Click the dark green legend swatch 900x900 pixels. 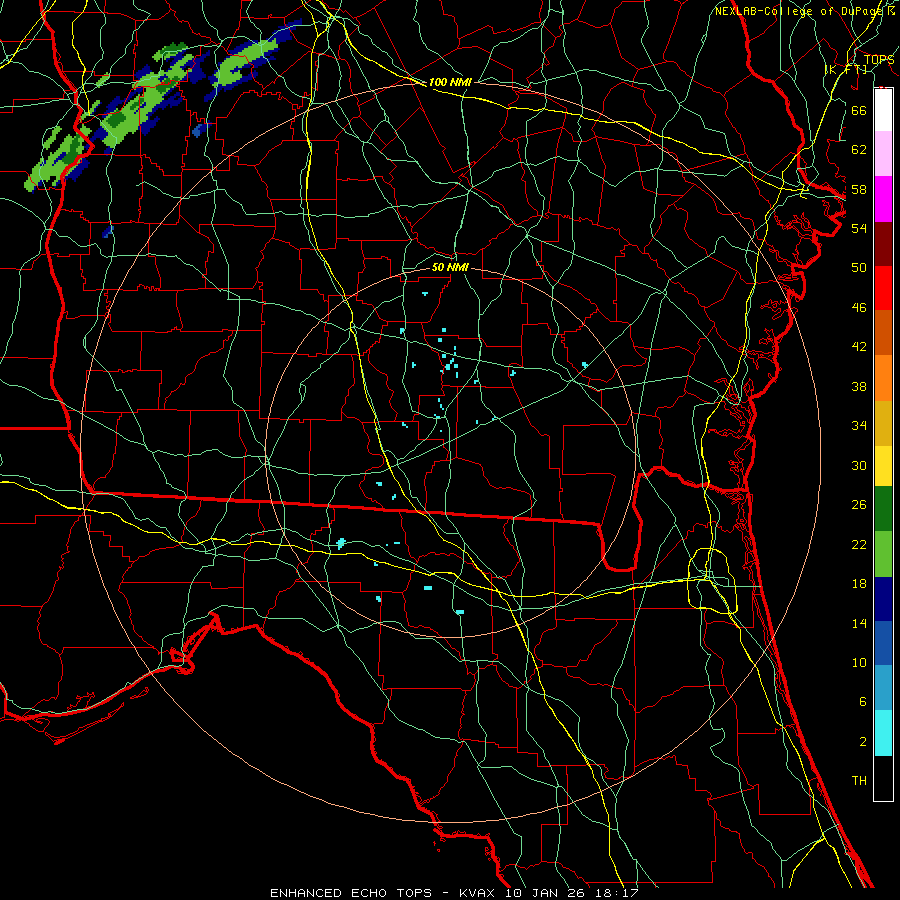pos(883,509)
